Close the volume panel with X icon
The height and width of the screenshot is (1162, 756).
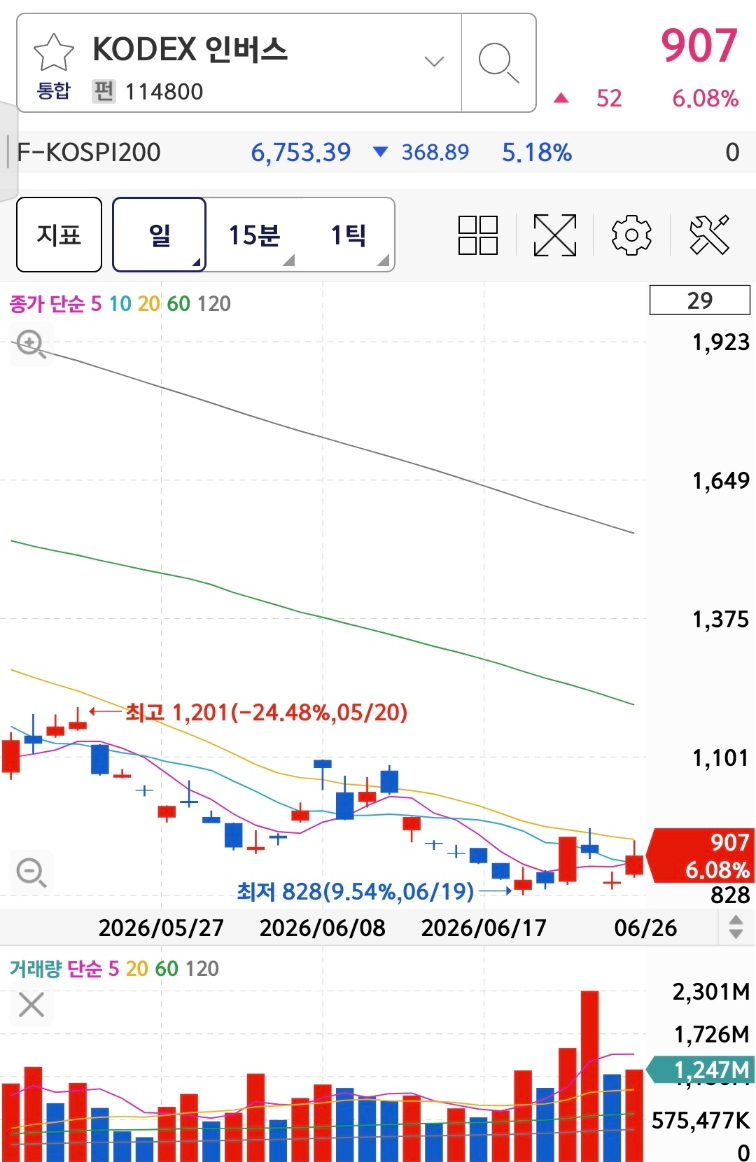click(x=31, y=1005)
